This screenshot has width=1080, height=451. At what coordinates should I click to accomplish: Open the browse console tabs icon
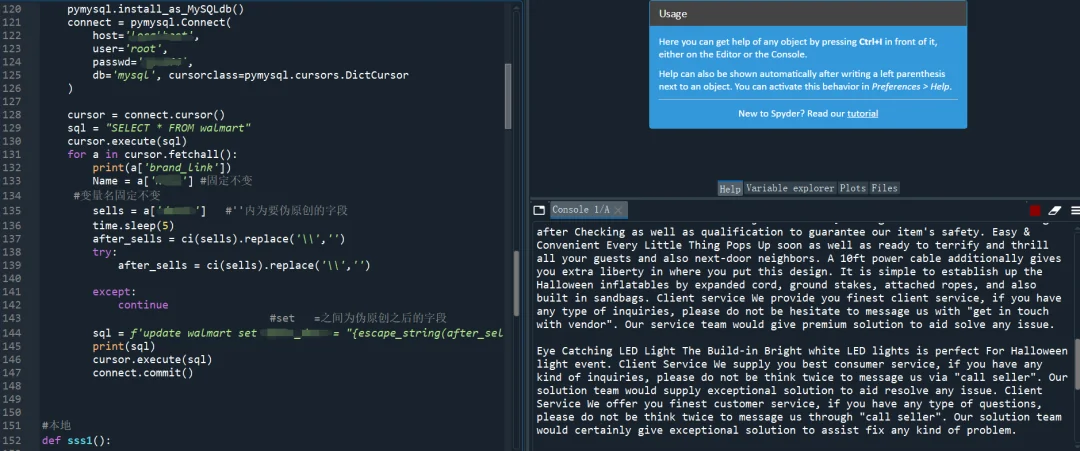(x=539, y=210)
